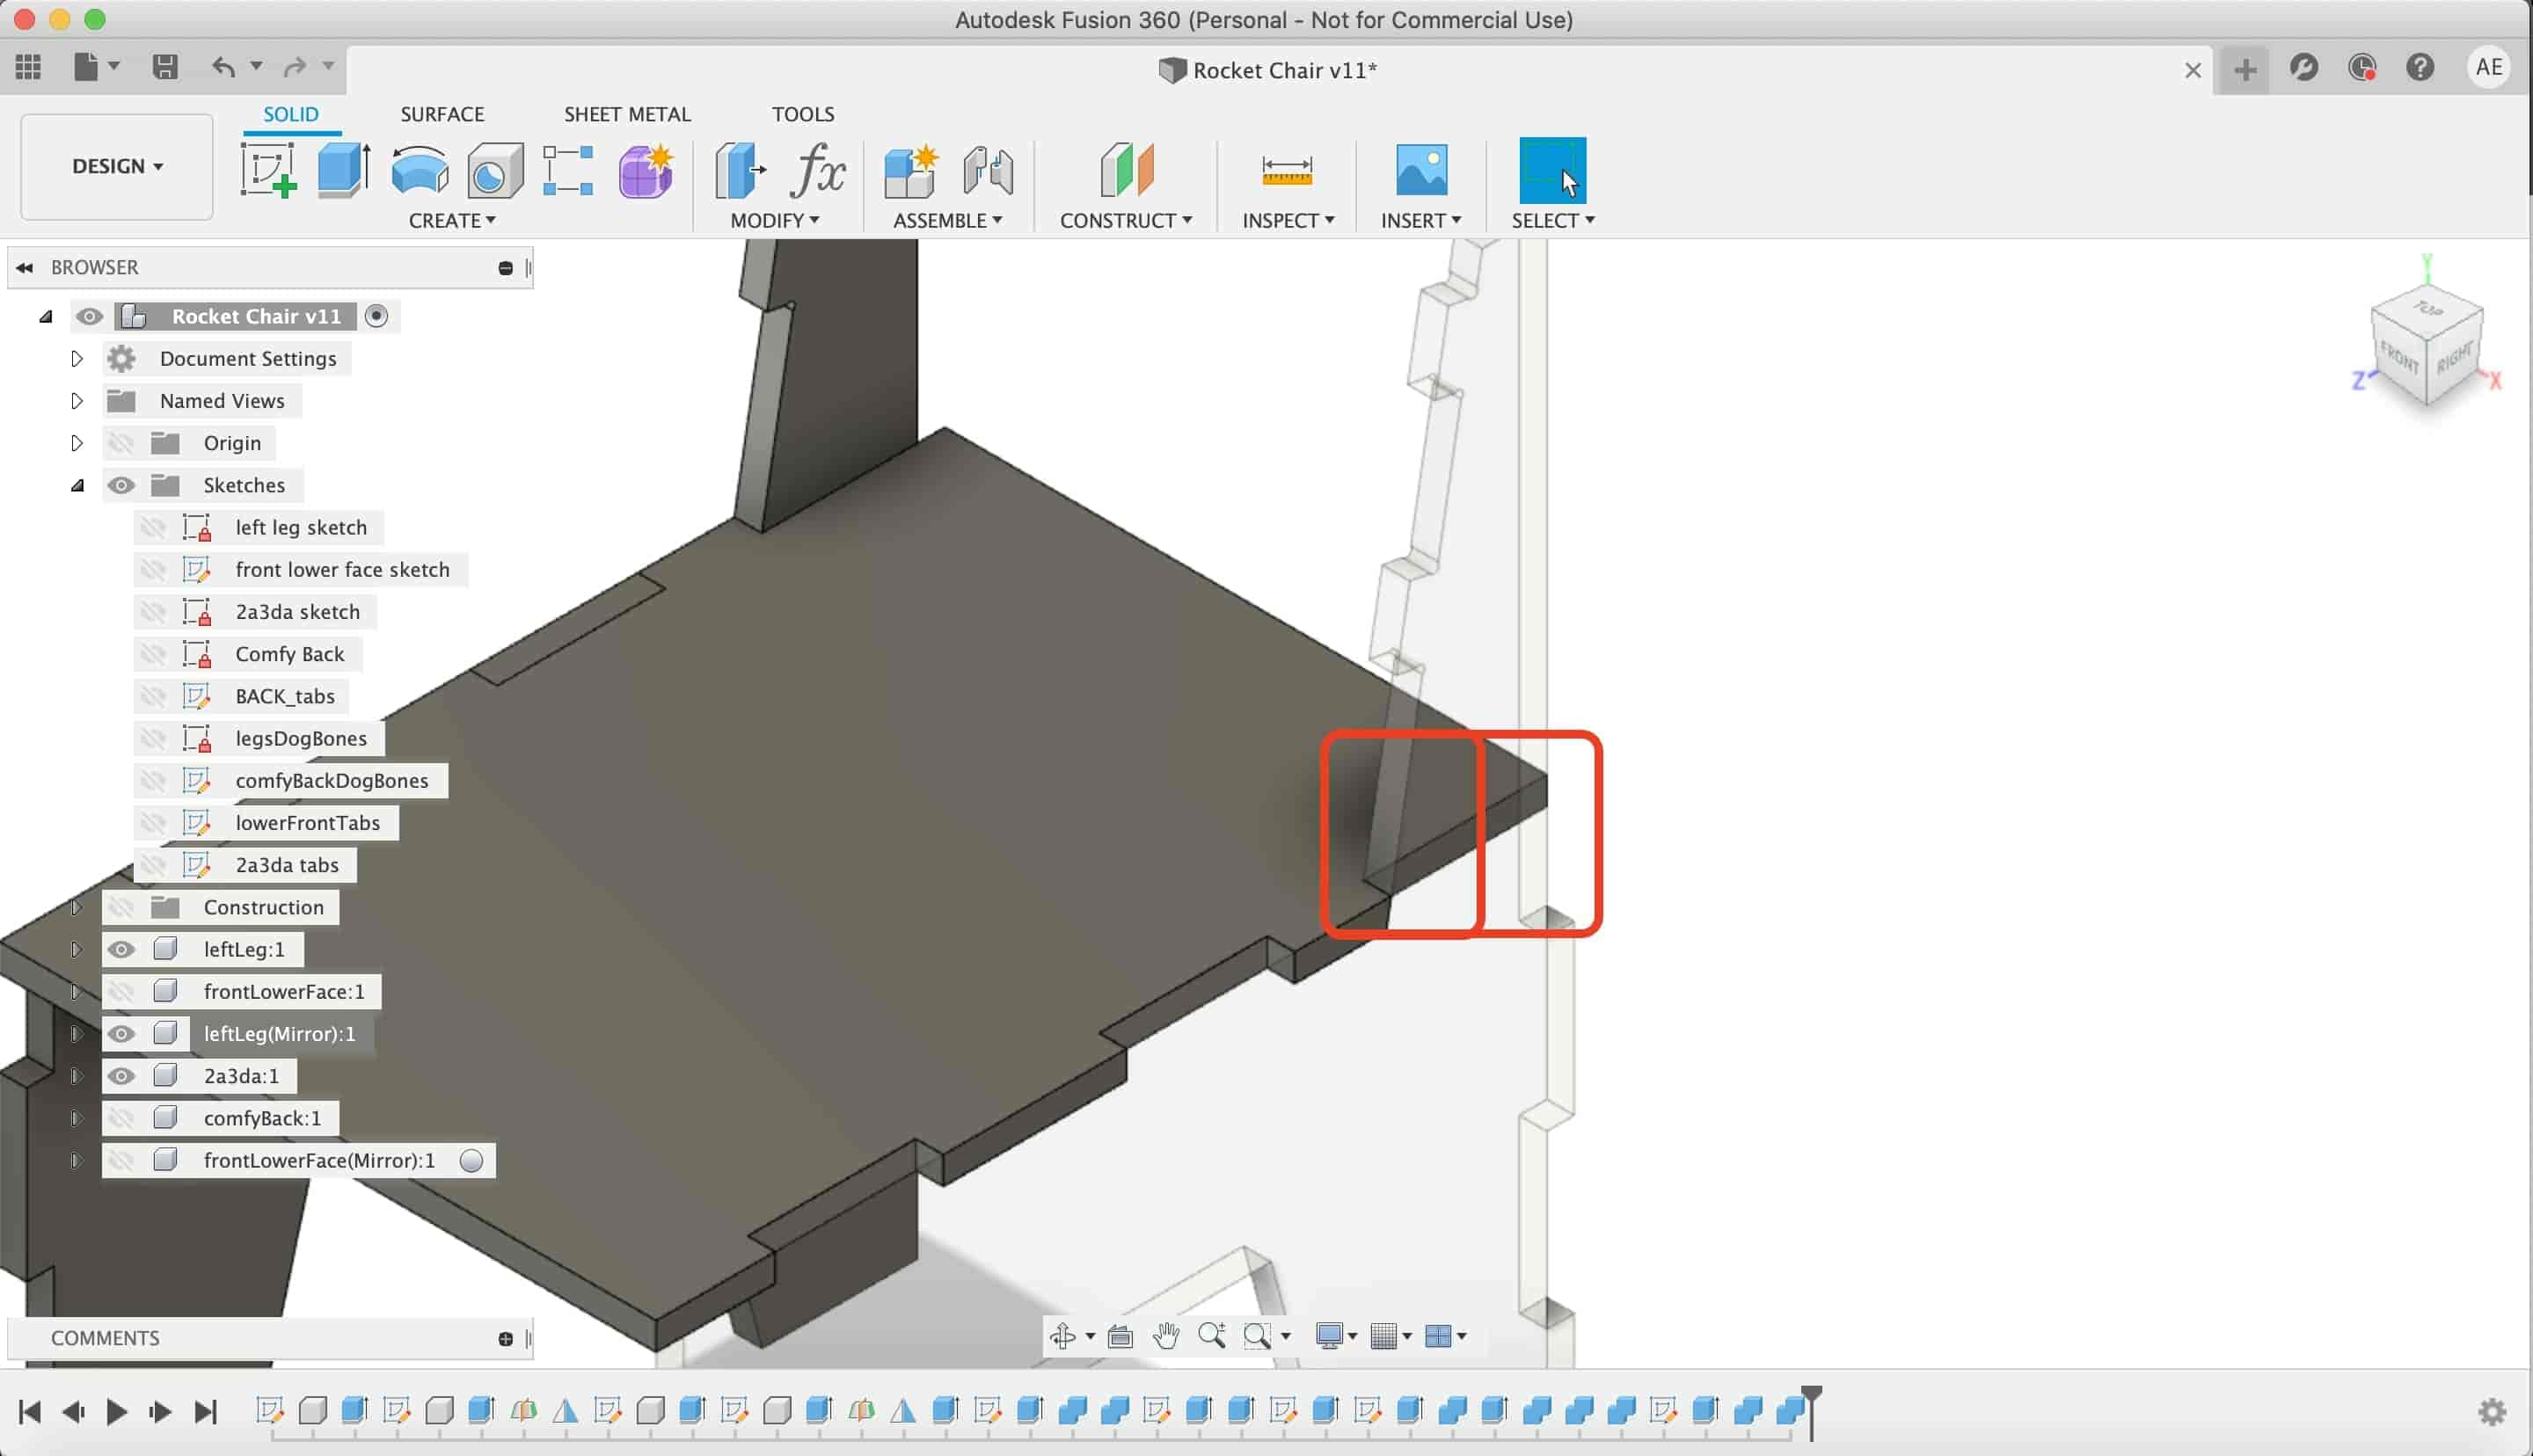Open the INSPECT dropdown menu
The width and height of the screenshot is (2533, 1456).
(1288, 220)
